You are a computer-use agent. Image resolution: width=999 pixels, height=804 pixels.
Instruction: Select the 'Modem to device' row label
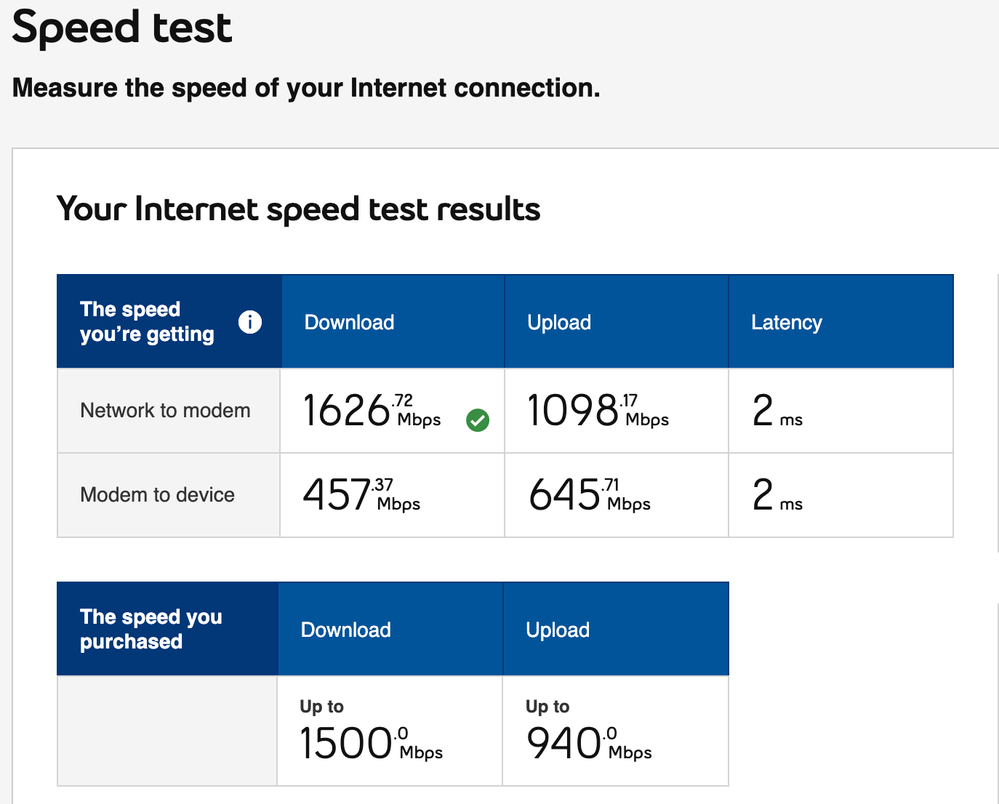157,494
